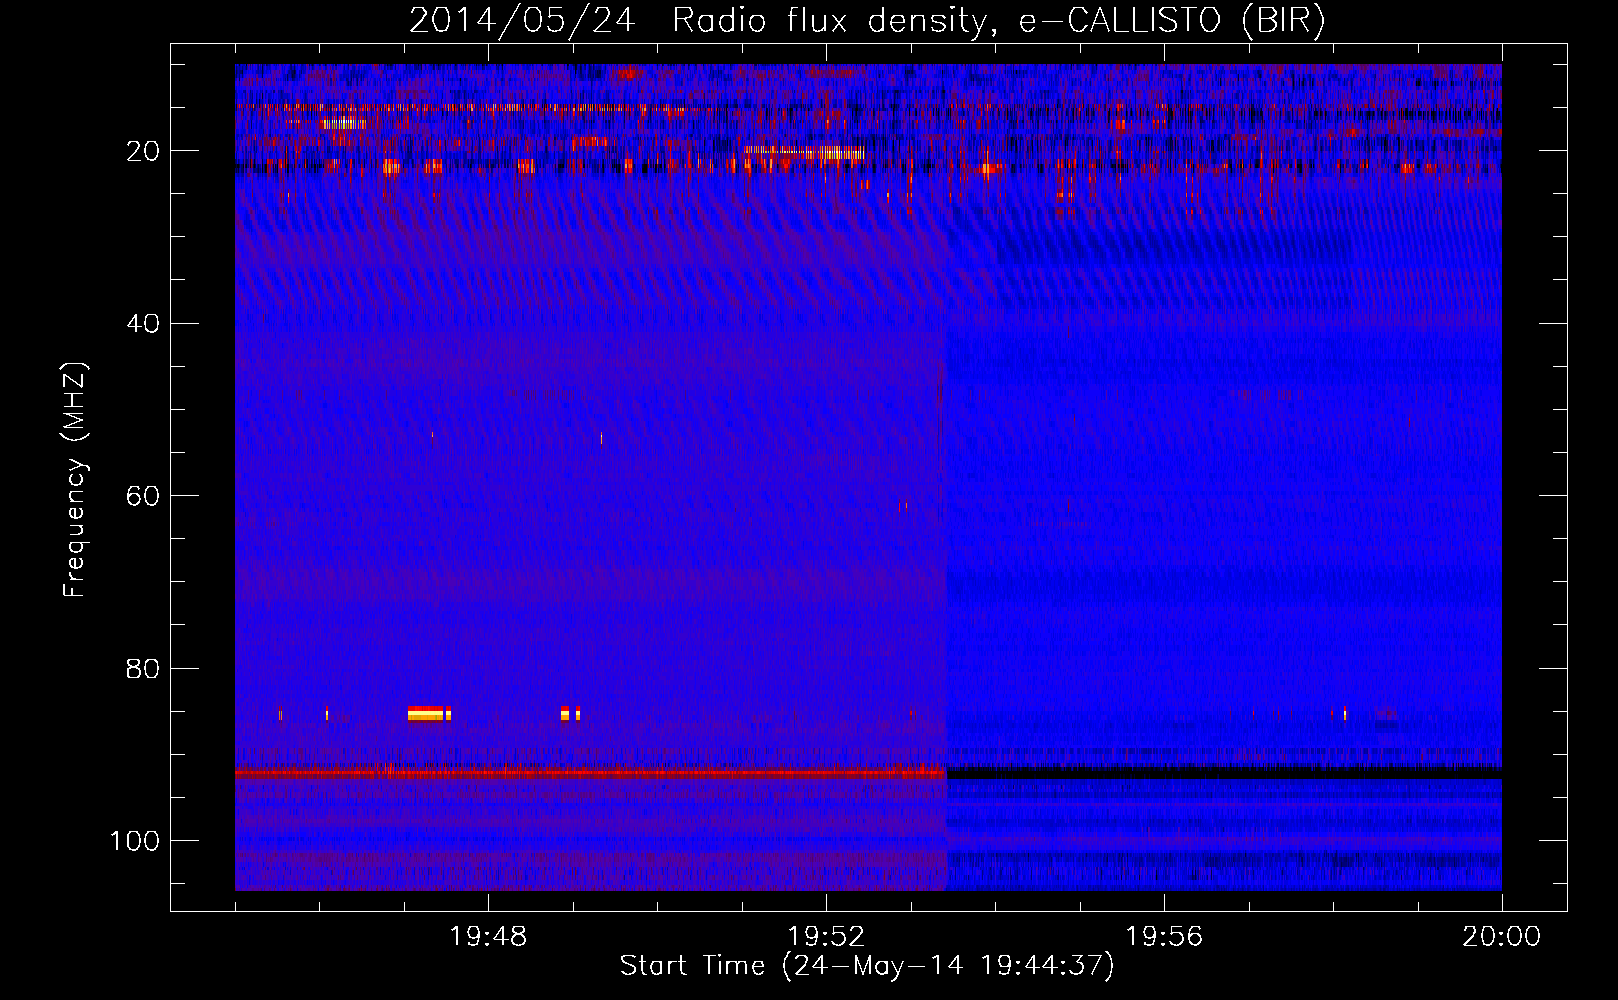Click the 'Start Time (24-May-14 19:44:37)' label
Image resolution: width=1618 pixels, height=1000 pixels.
click(x=867, y=966)
